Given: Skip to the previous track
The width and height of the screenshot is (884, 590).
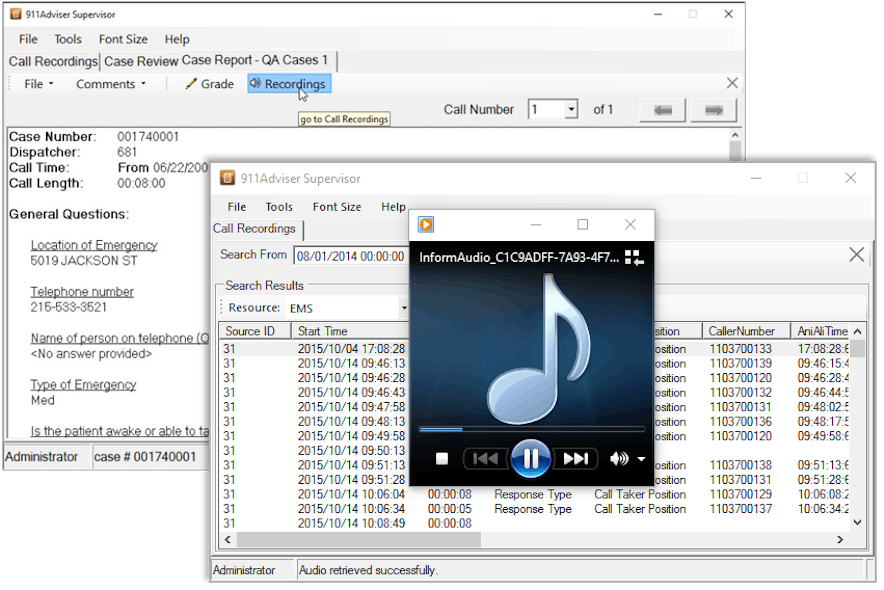Looking at the screenshot, I should (x=486, y=457).
